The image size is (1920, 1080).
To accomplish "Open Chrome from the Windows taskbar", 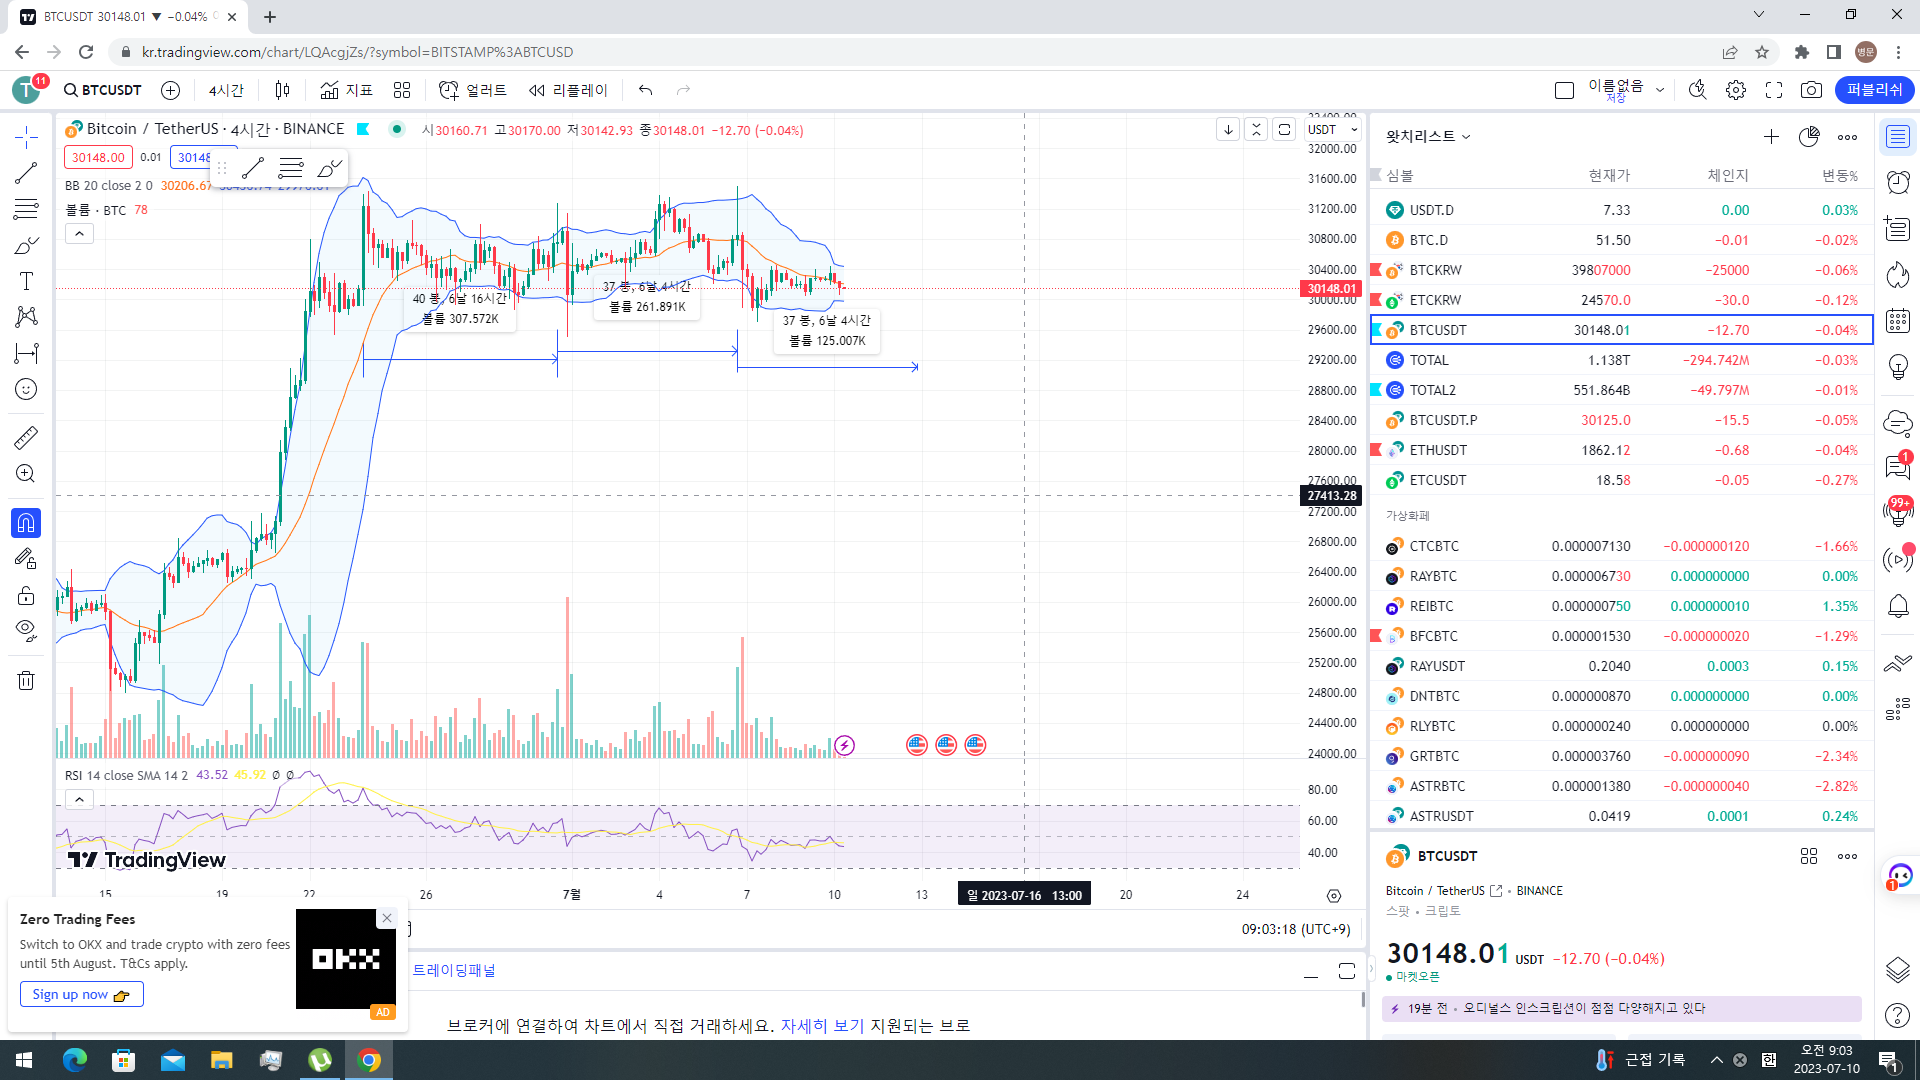I will [x=369, y=1060].
